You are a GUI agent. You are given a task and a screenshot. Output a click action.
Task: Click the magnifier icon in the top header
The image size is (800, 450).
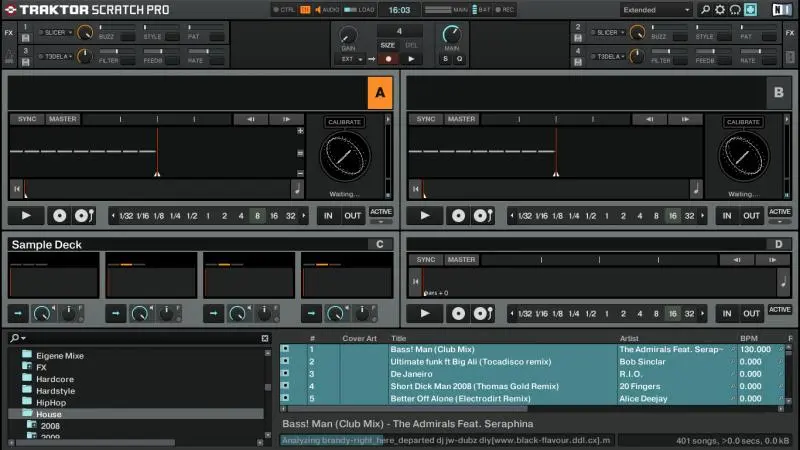click(705, 10)
